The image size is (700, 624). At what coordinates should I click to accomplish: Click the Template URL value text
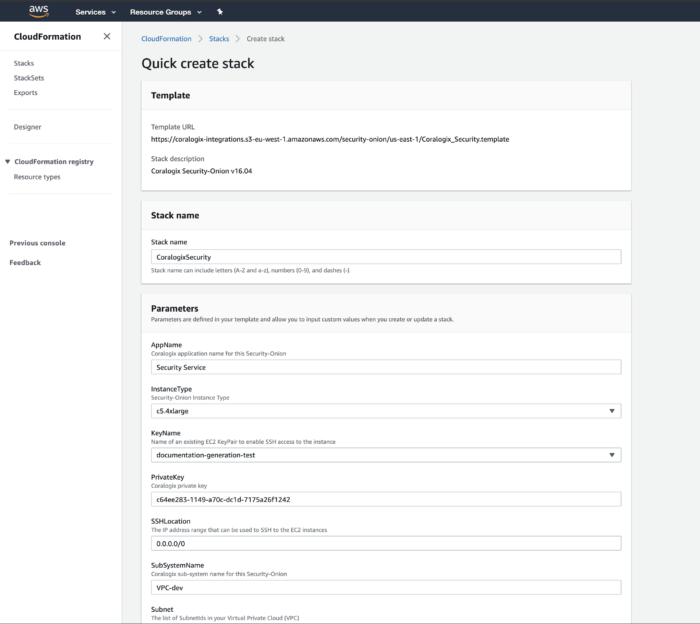330,139
